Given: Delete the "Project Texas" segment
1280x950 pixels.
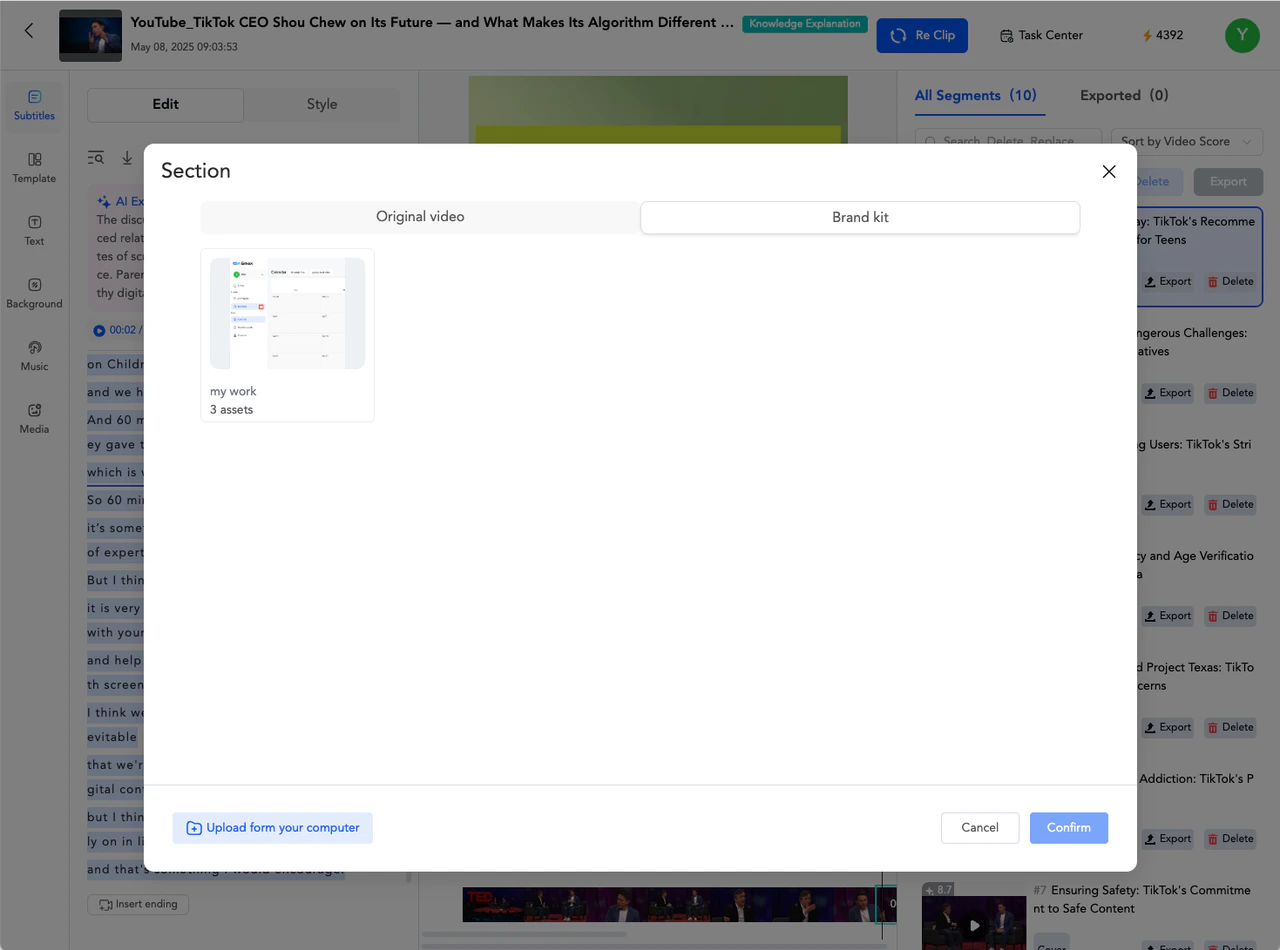Looking at the screenshot, I should tap(1230, 728).
